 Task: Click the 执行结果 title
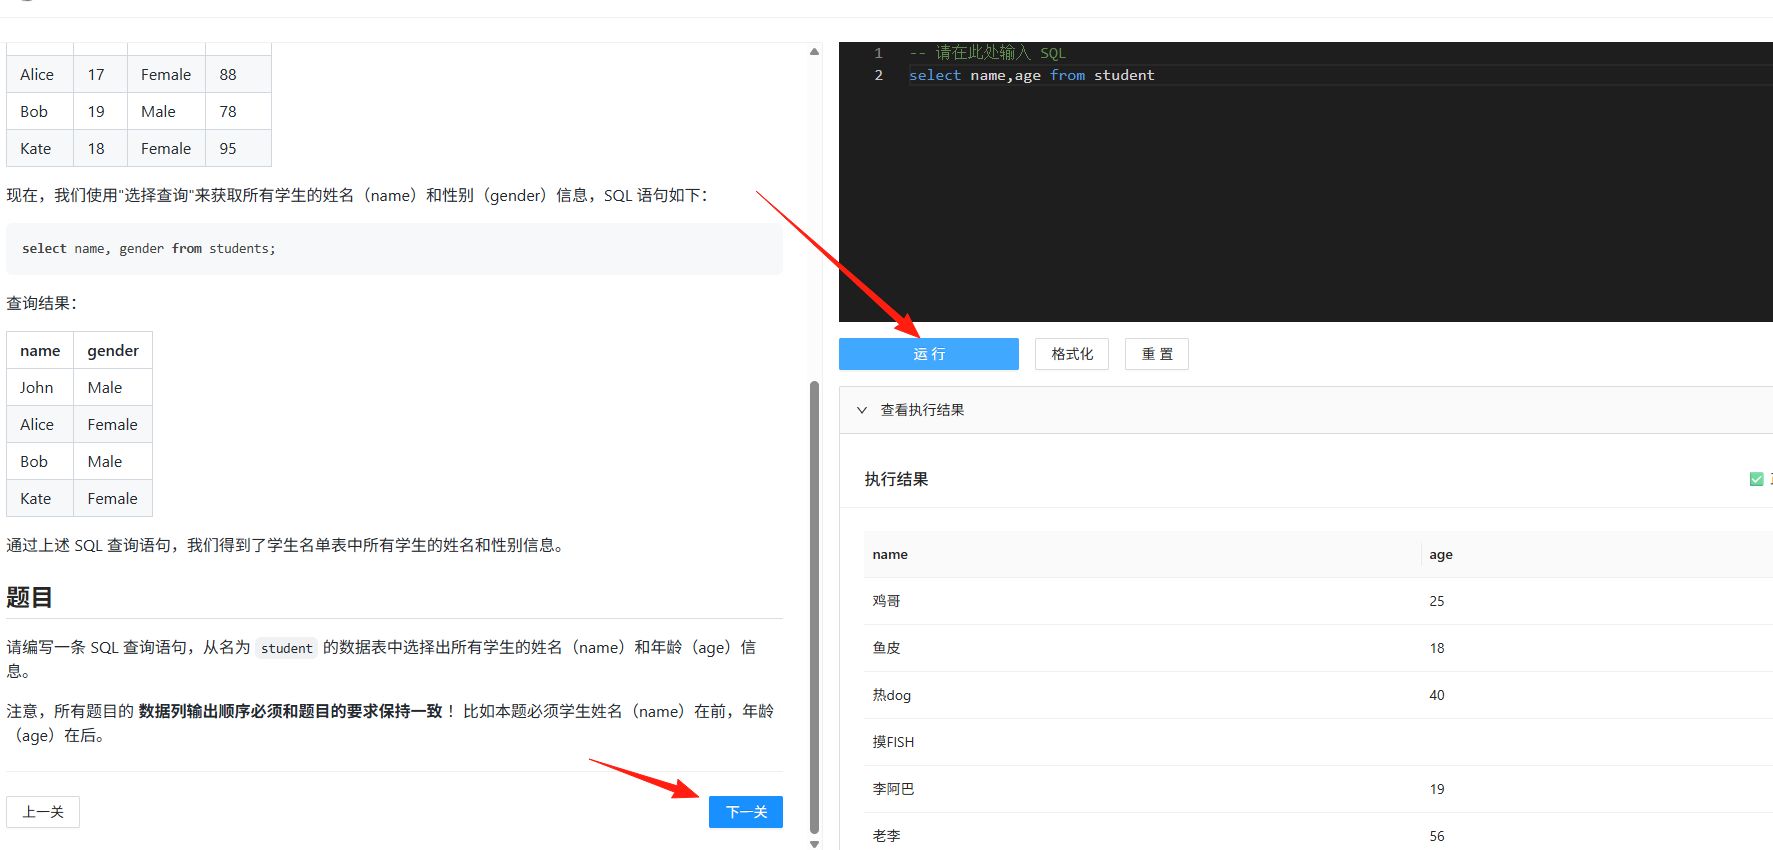[896, 479]
